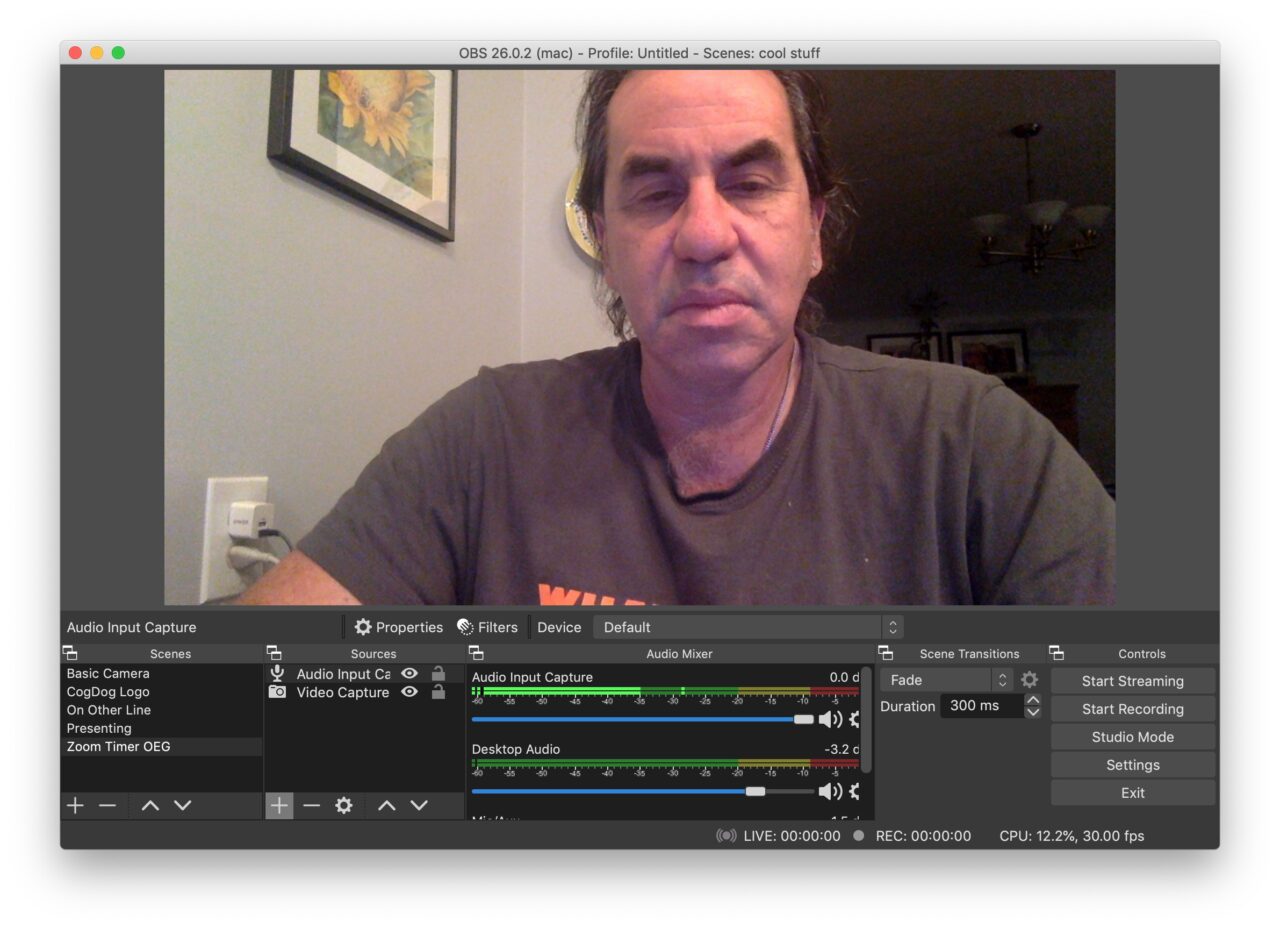Move the scene up in Scenes list
1280x929 pixels.
(150, 805)
